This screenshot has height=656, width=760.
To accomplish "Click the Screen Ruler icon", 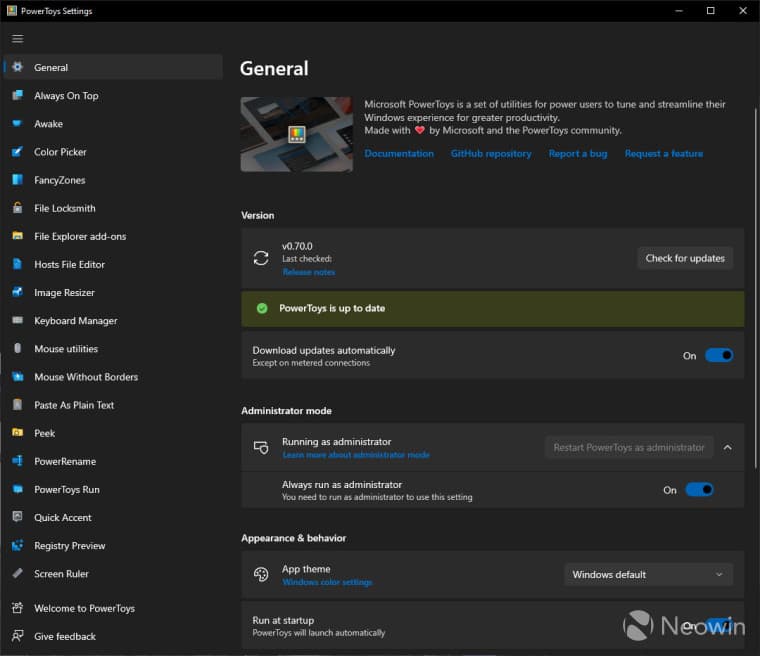I will pyautogui.click(x=17, y=574).
